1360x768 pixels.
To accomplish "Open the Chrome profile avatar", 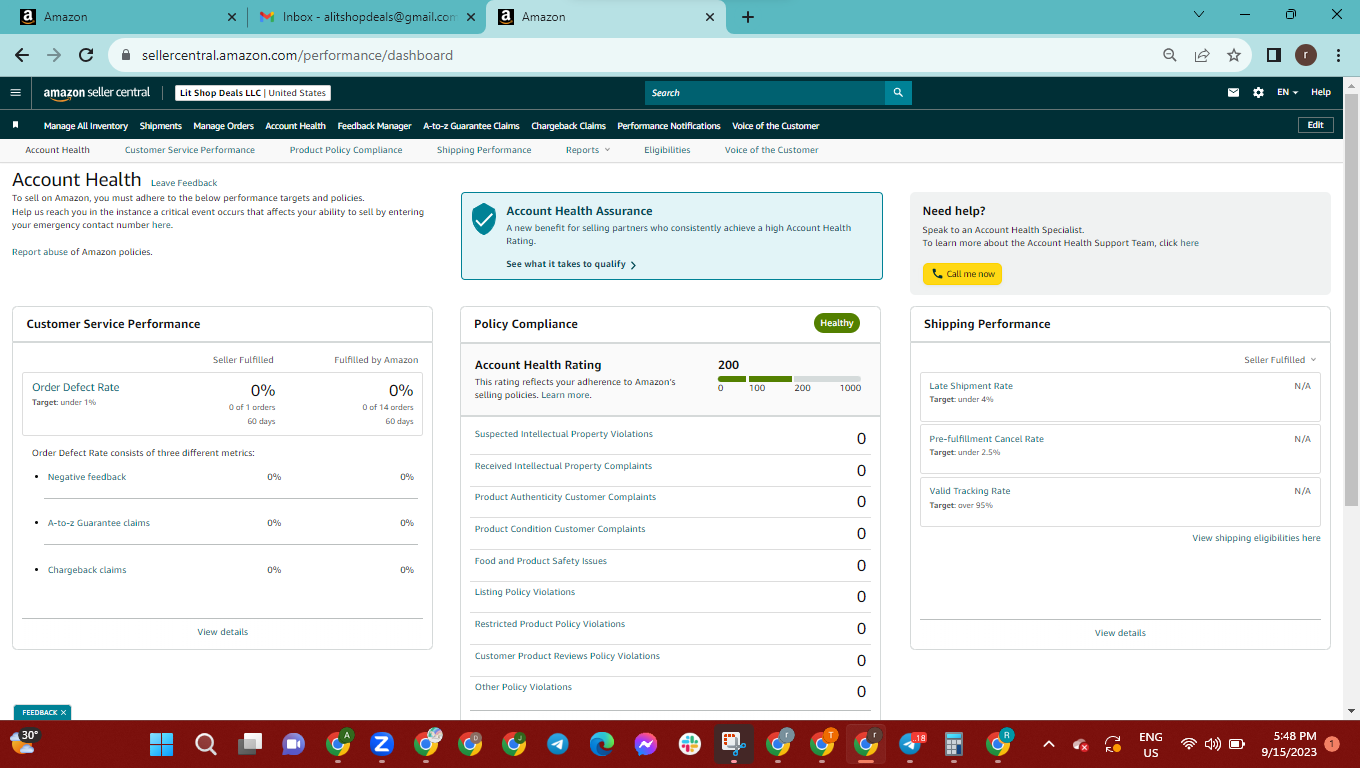I will pos(1306,55).
